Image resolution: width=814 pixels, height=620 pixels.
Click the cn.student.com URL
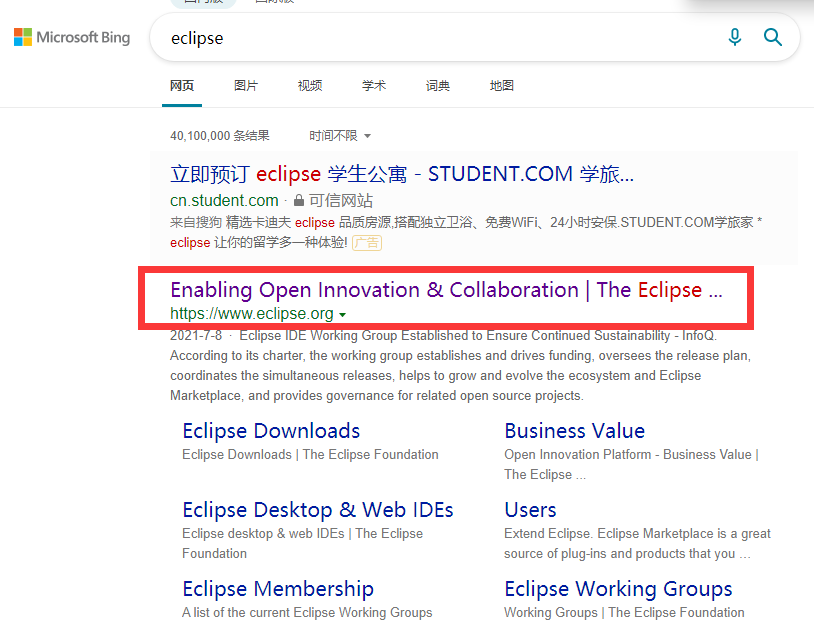pyautogui.click(x=224, y=200)
